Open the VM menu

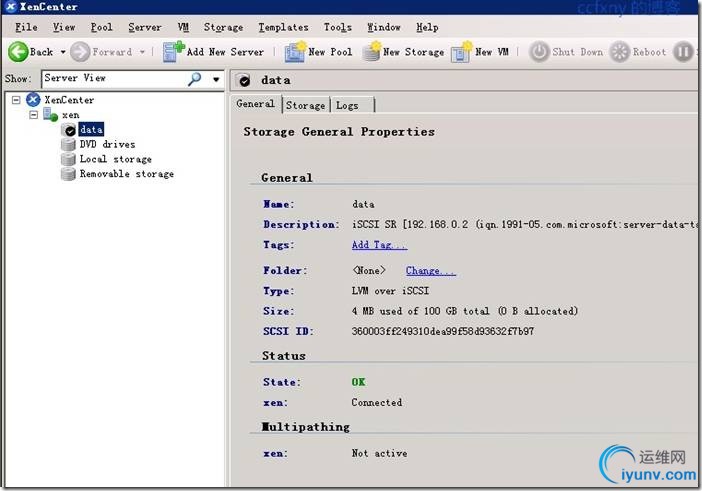pyautogui.click(x=183, y=27)
